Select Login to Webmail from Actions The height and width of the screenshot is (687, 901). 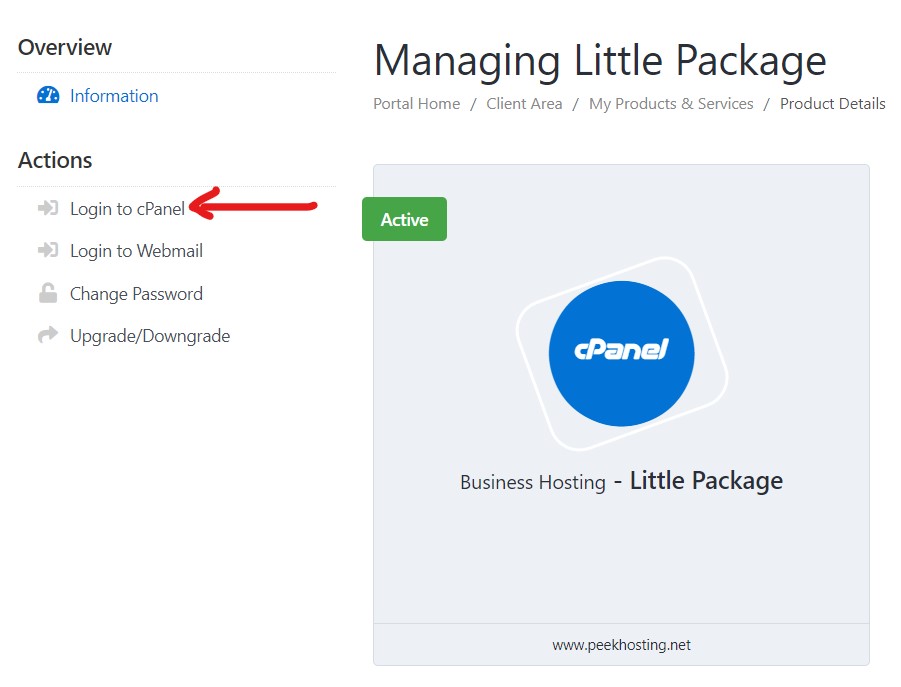point(136,251)
